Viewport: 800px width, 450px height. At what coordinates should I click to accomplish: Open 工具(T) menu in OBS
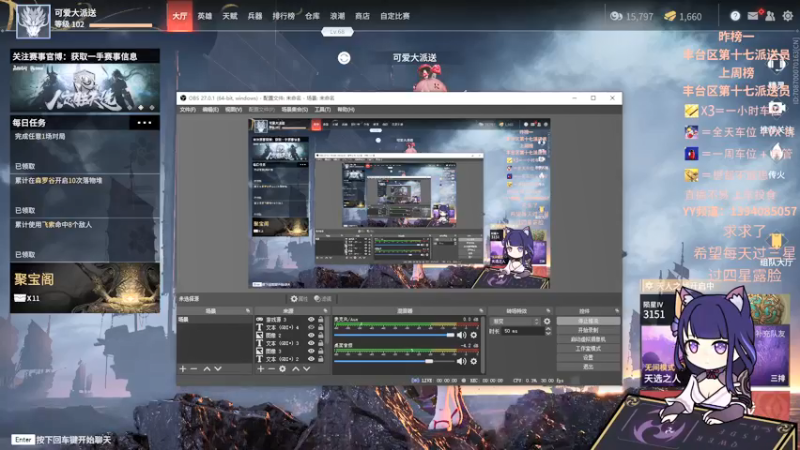coord(322,110)
